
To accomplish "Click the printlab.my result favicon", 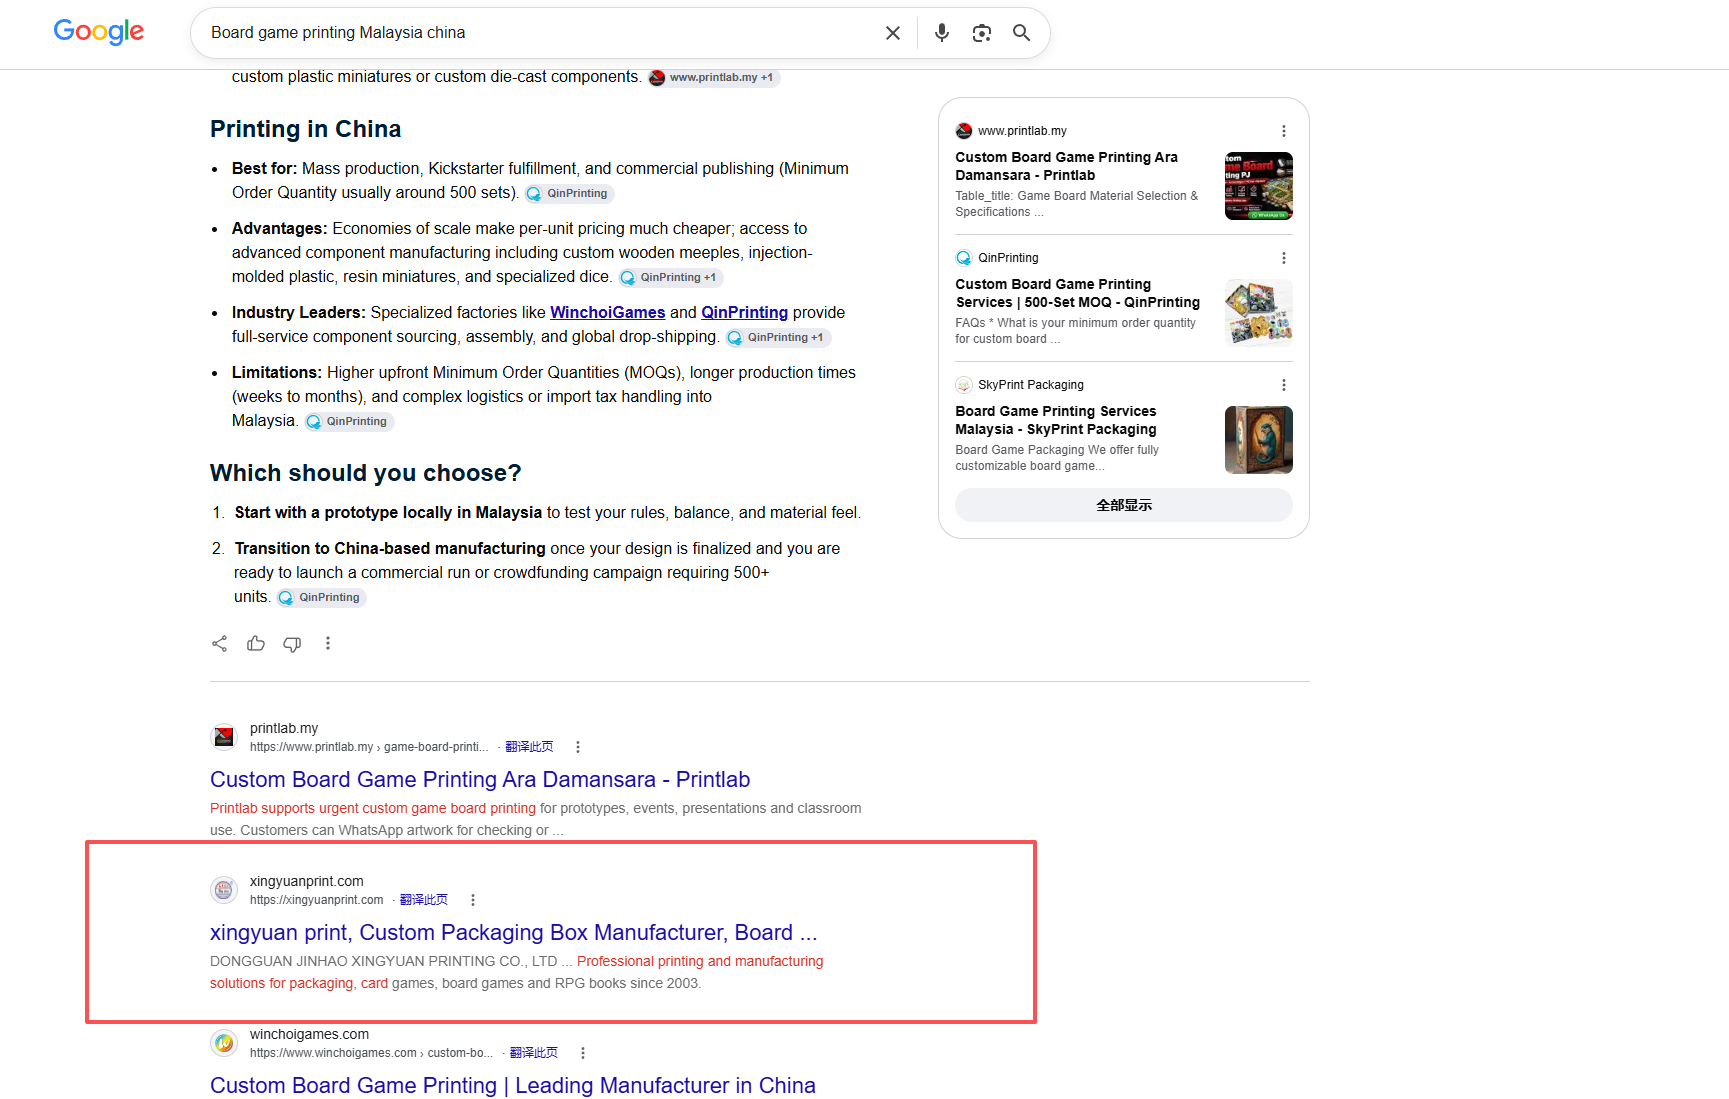I will 224,737.
